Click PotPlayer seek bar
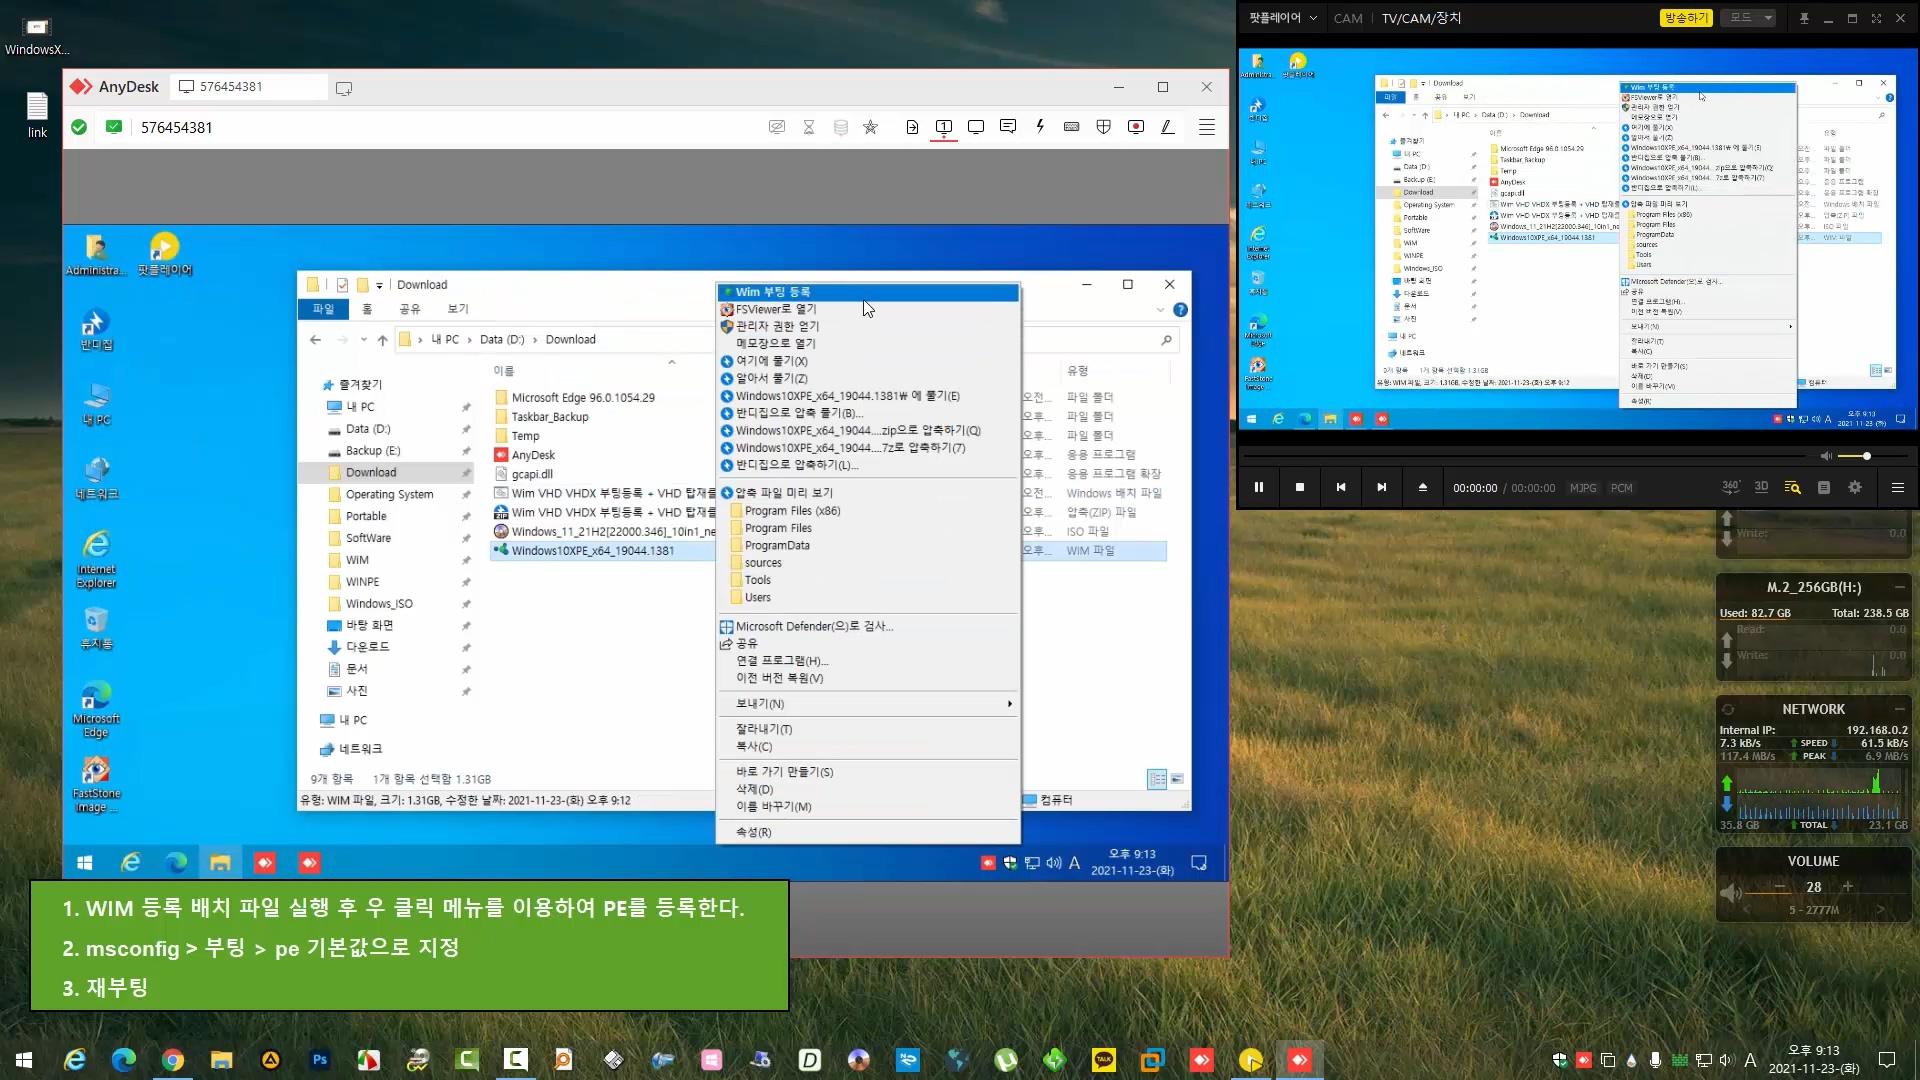Image resolution: width=1920 pixels, height=1080 pixels. click(1525, 456)
